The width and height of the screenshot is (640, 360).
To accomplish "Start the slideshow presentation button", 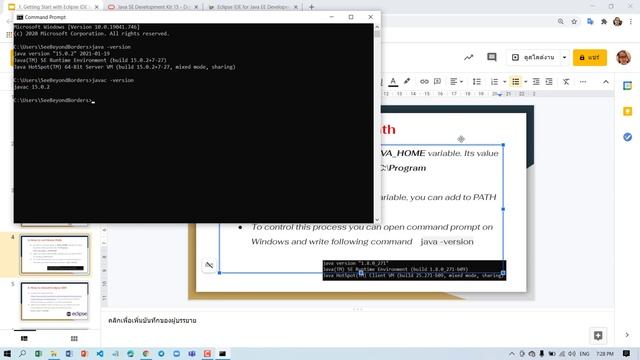I will (x=533, y=58).
